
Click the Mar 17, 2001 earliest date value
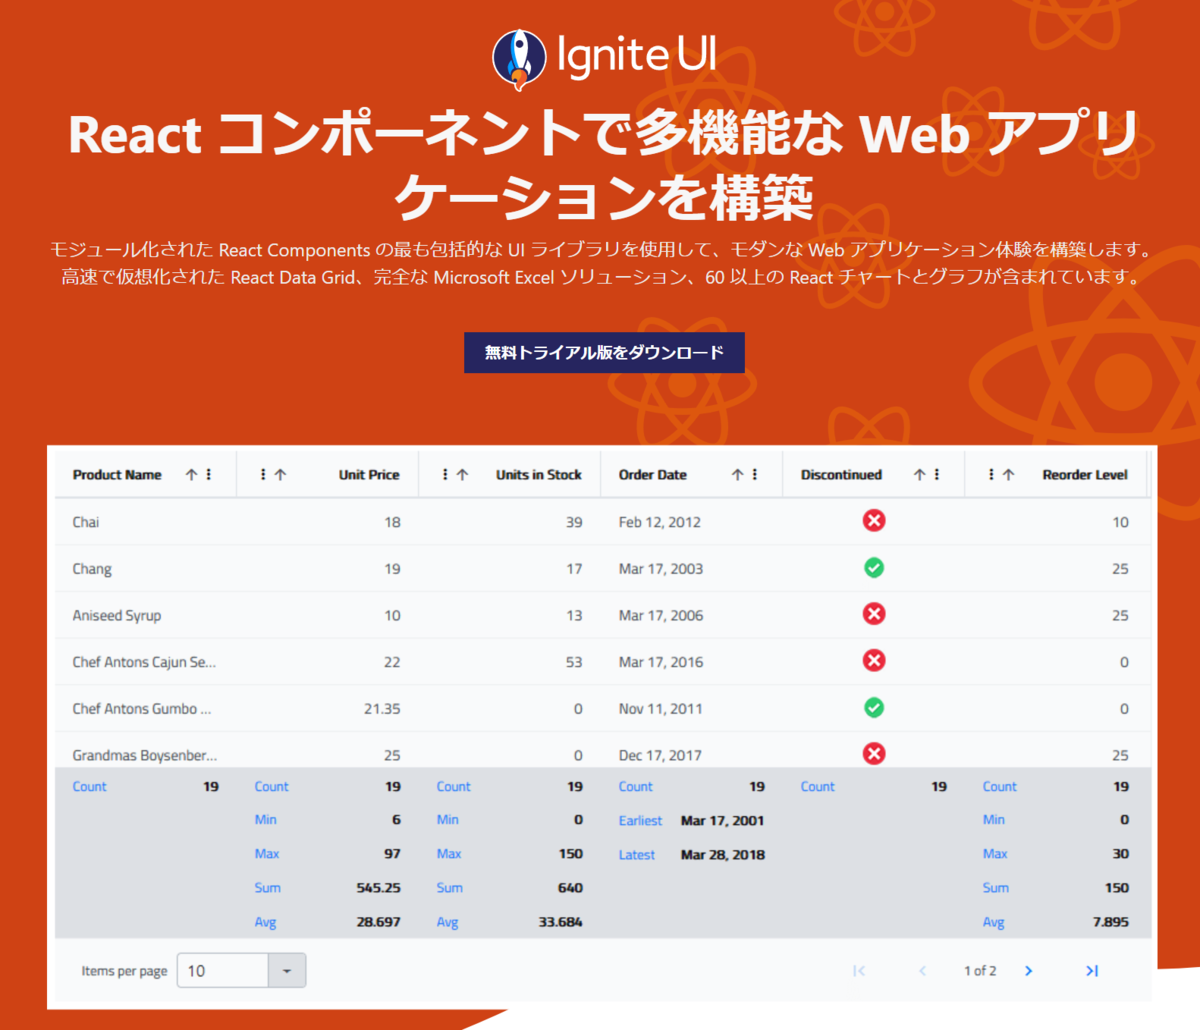coord(723,821)
